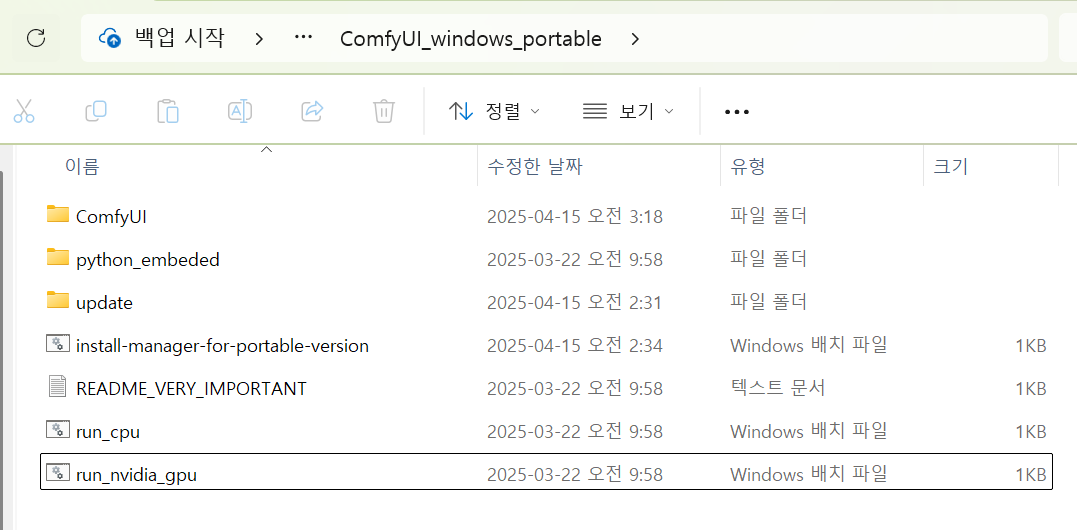Image resolution: width=1077 pixels, height=530 pixels.
Task: Open the Sort (정렬) dropdown
Action: (x=494, y=111)
